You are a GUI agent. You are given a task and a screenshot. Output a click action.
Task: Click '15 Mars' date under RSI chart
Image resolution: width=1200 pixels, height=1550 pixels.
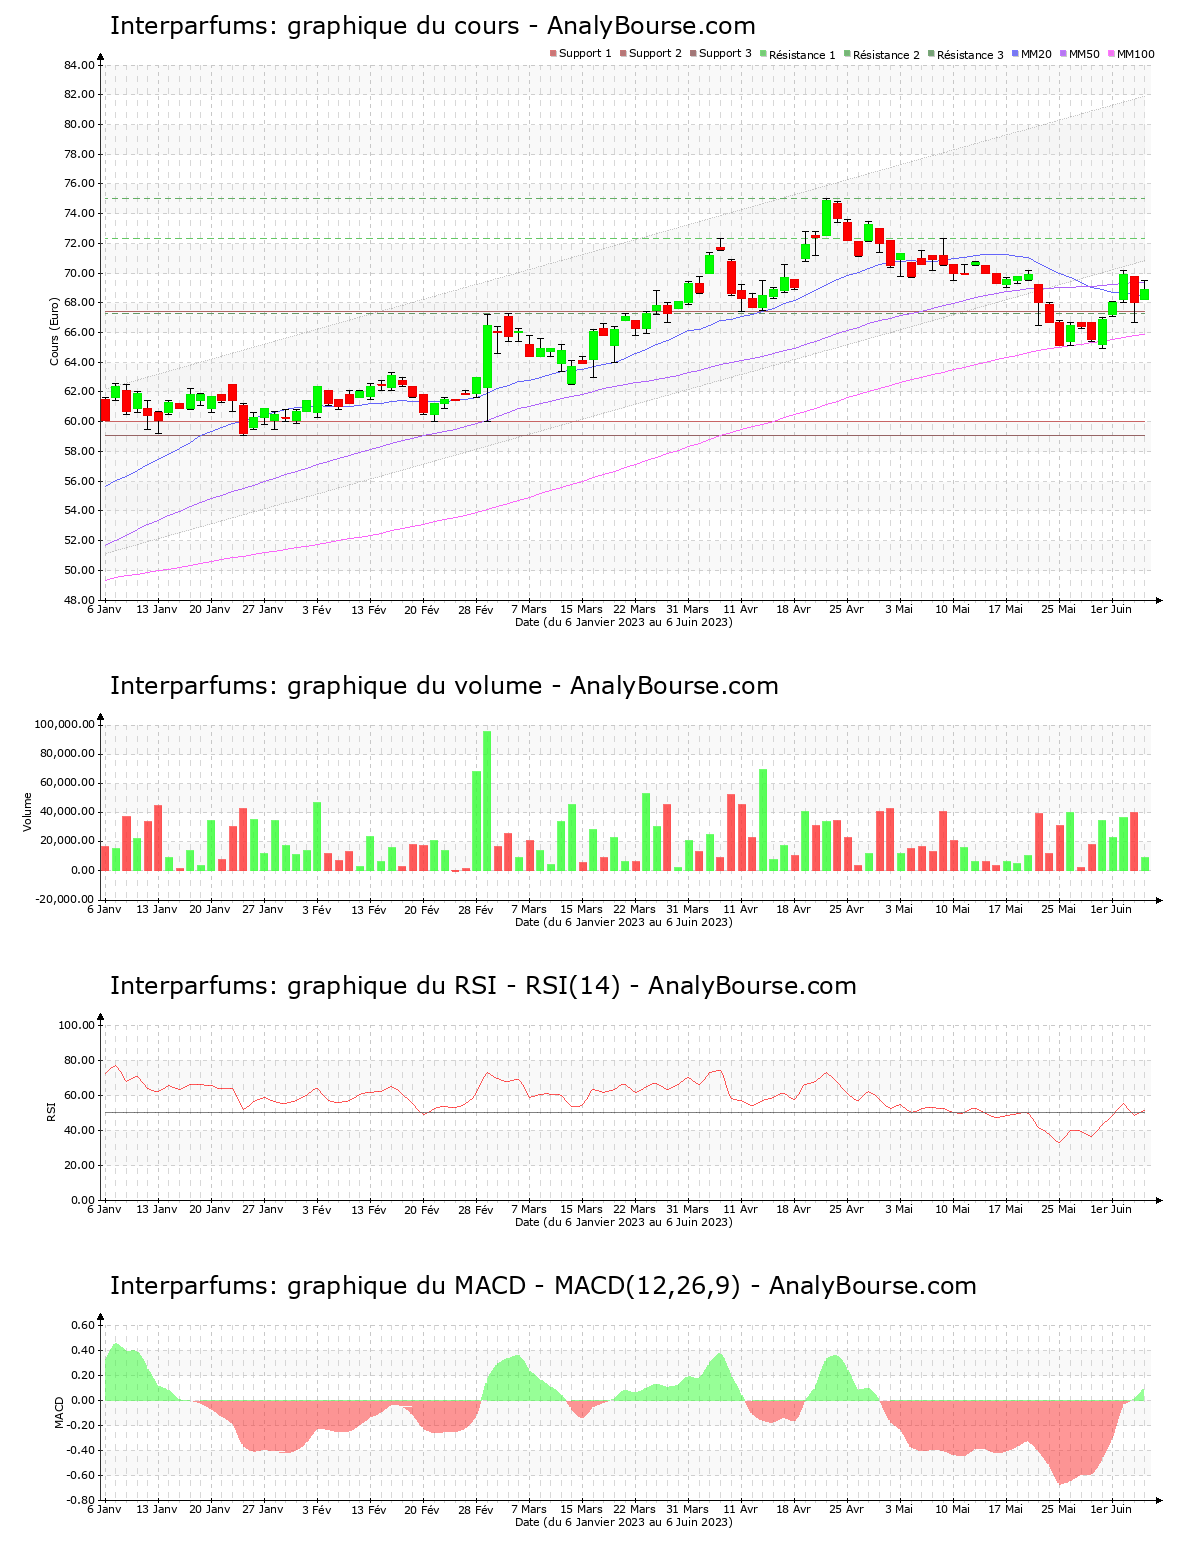(x=582, y=1209)
